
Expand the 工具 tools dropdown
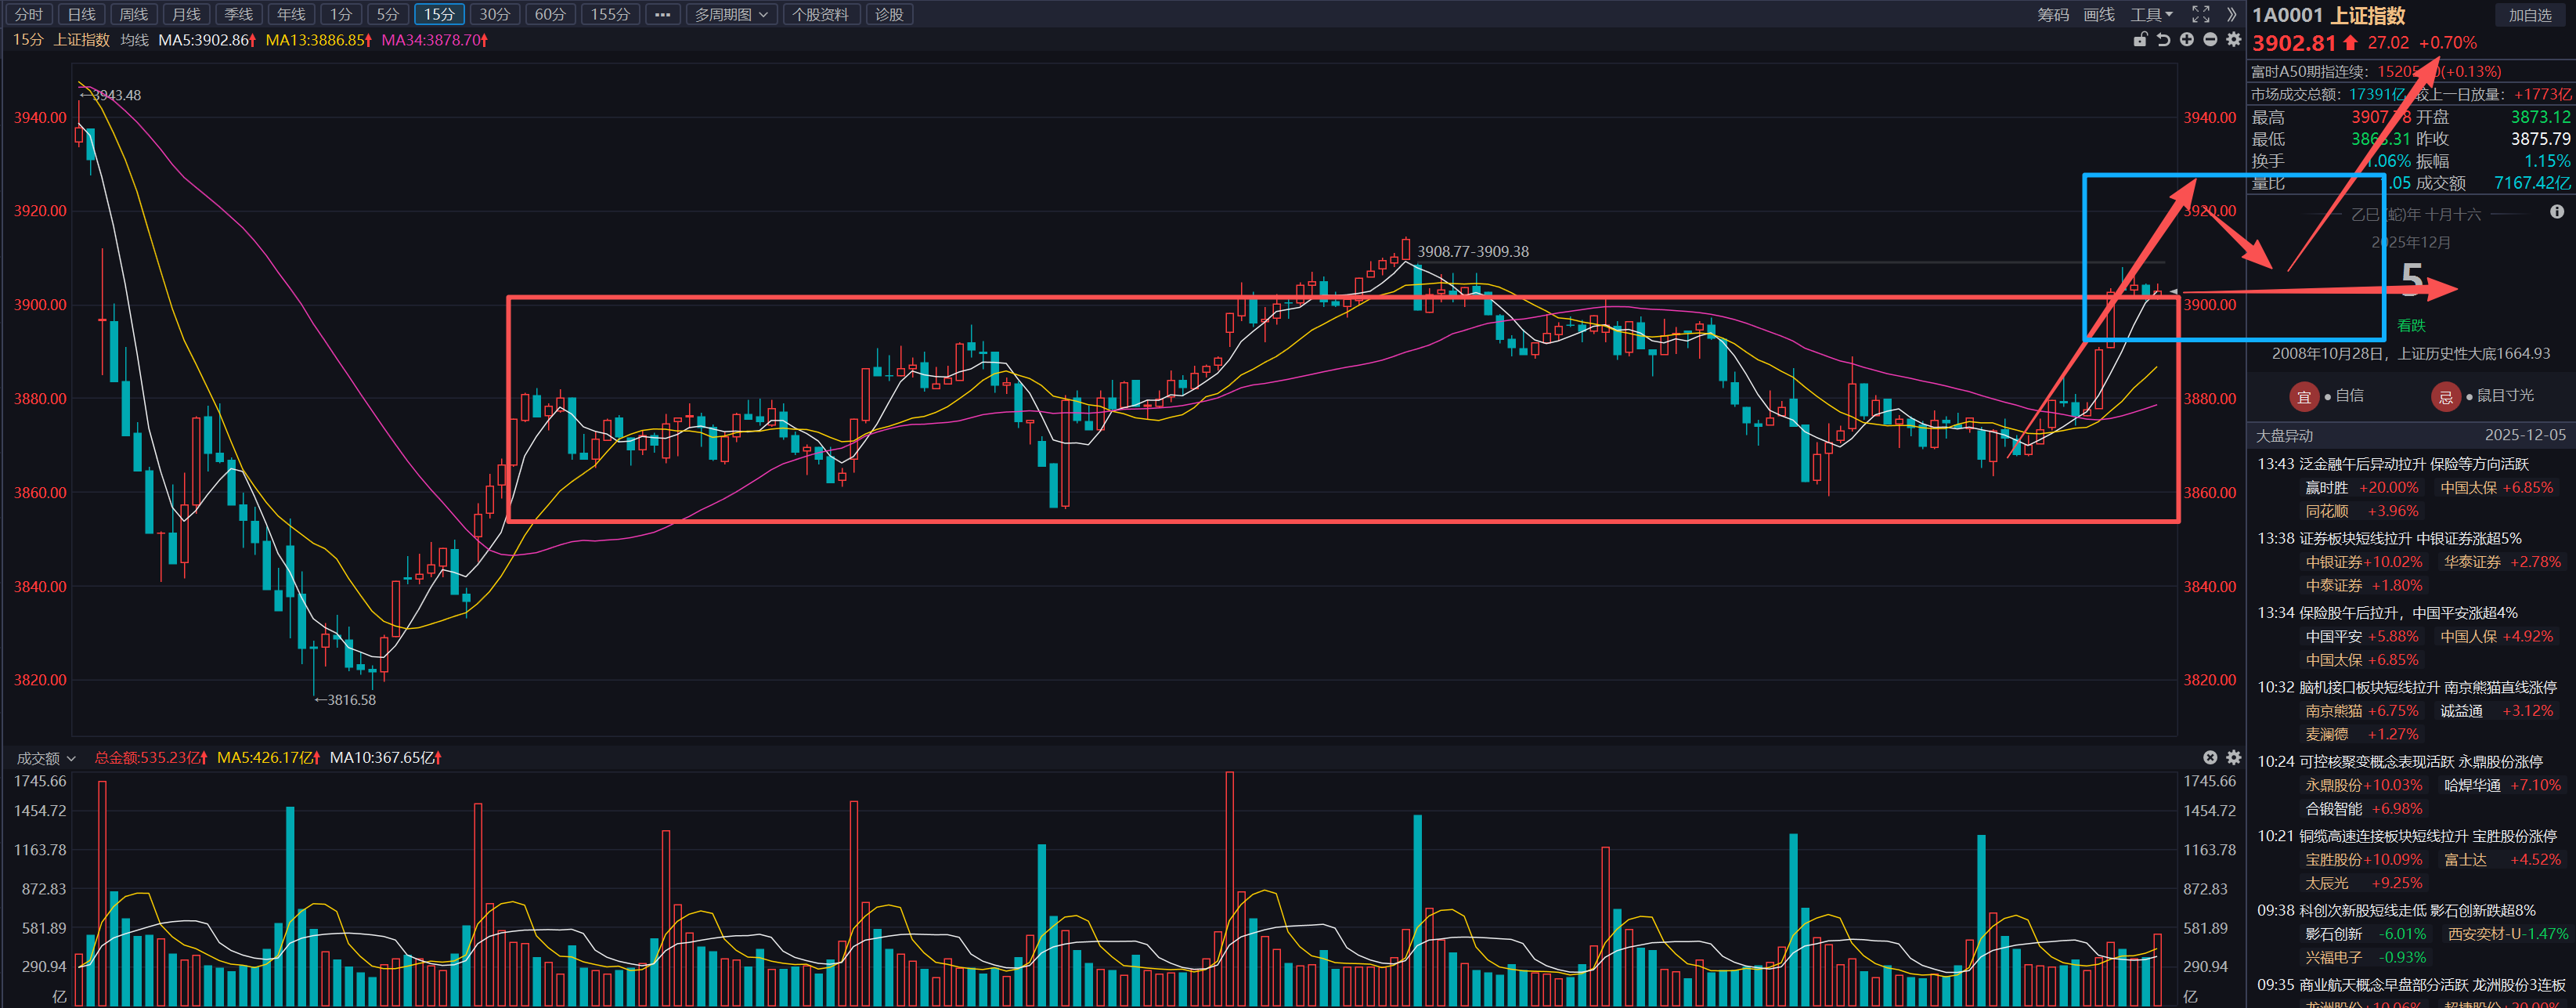pos(2151,14)
